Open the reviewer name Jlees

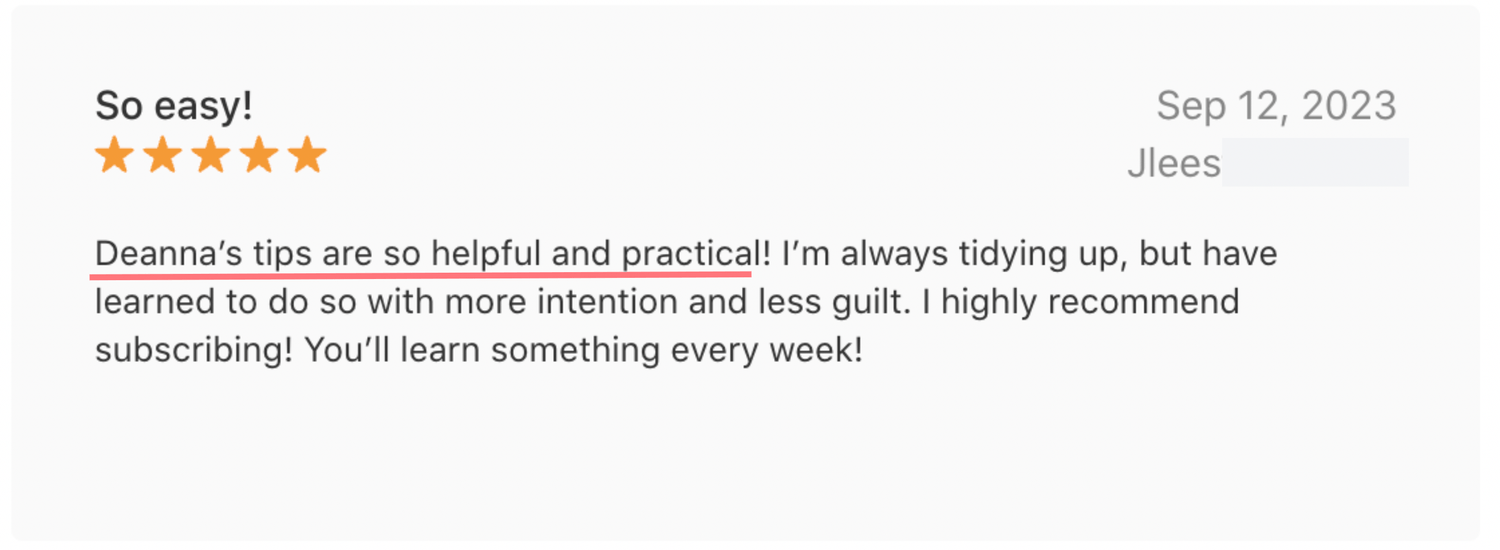[x=1174, y=163]
